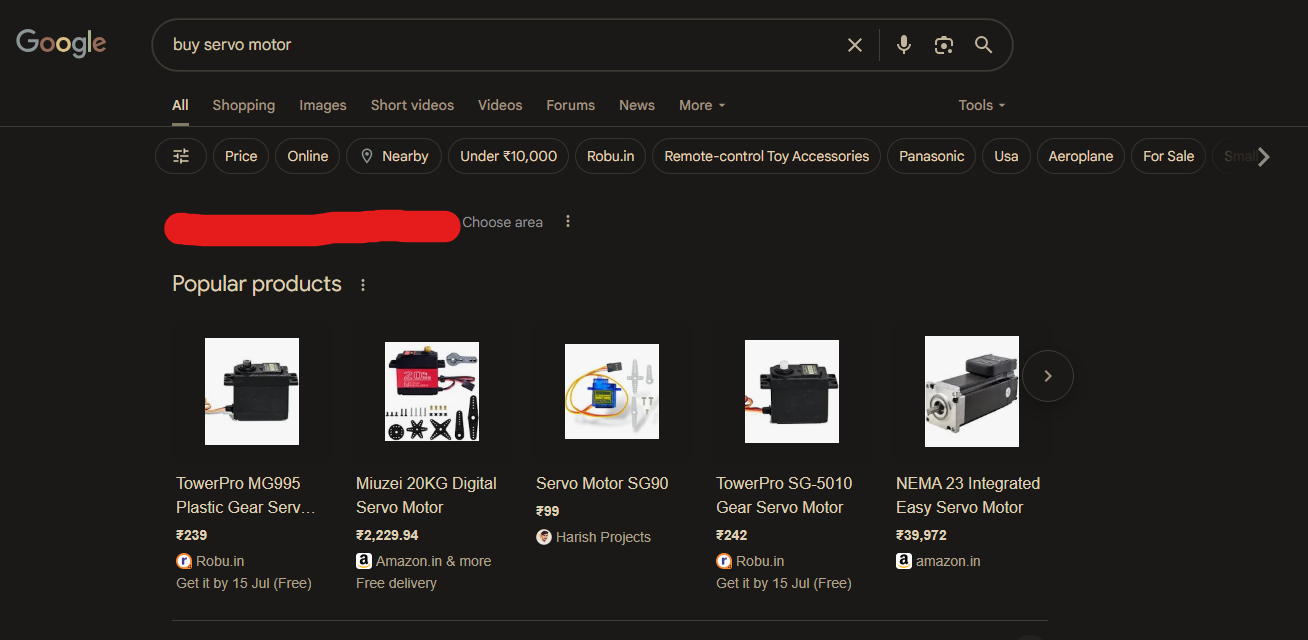Viewport: 1308px width, 640px height.
Task: Open NEMA 23 Integrated Easy Servo Motor title
Action: point(968,495)
